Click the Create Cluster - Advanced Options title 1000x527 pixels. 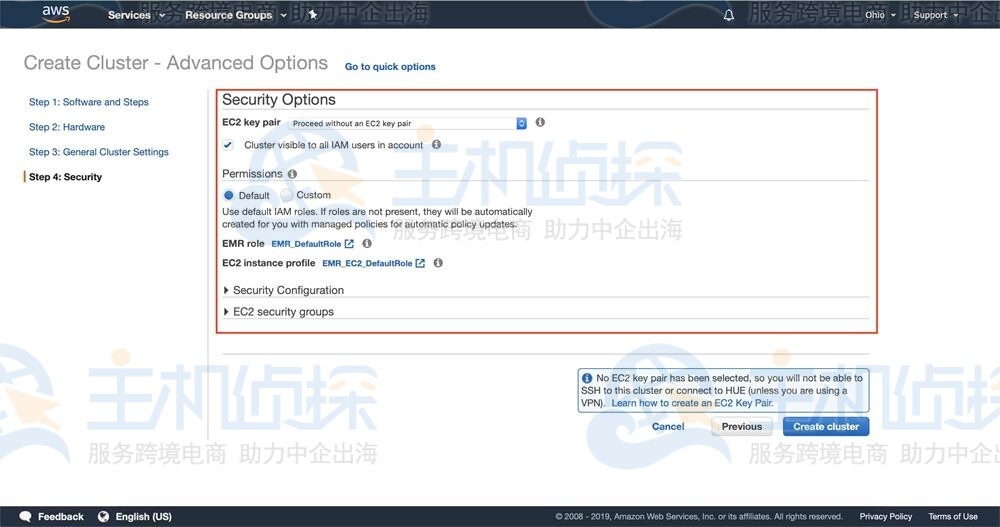tap(175, 63)
